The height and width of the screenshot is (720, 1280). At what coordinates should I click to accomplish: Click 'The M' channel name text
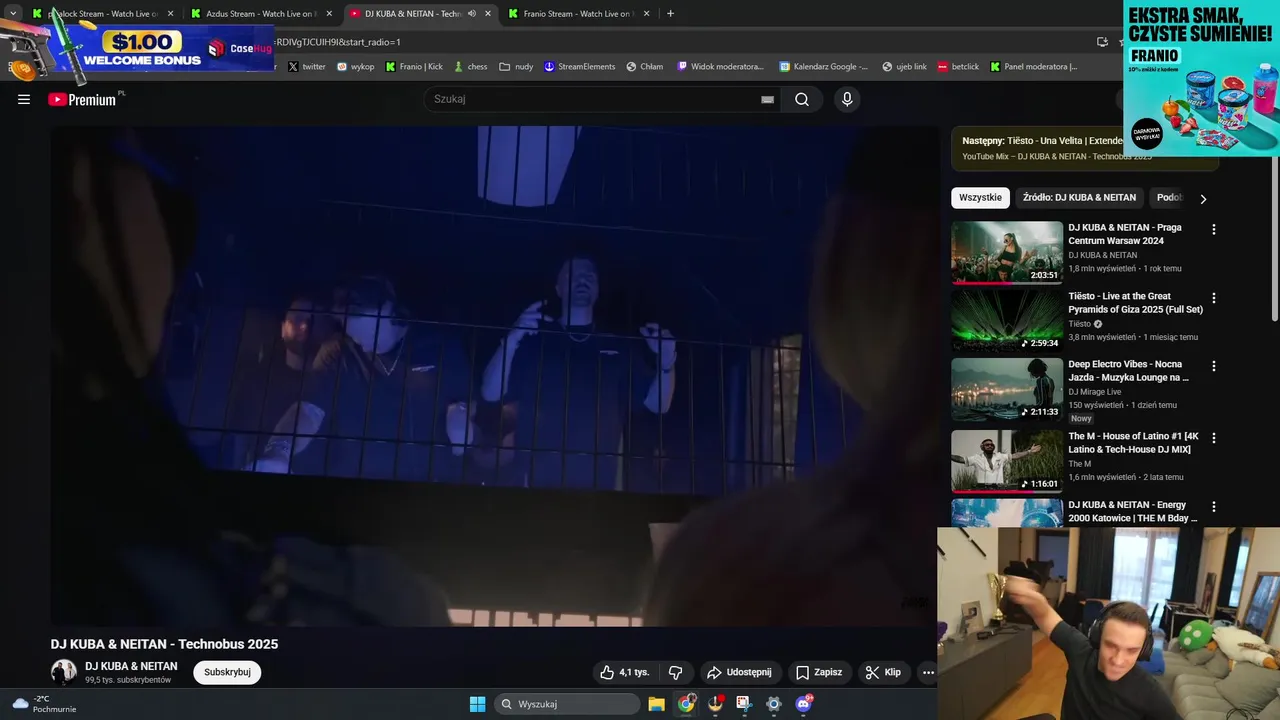(x=1079, y=464)
